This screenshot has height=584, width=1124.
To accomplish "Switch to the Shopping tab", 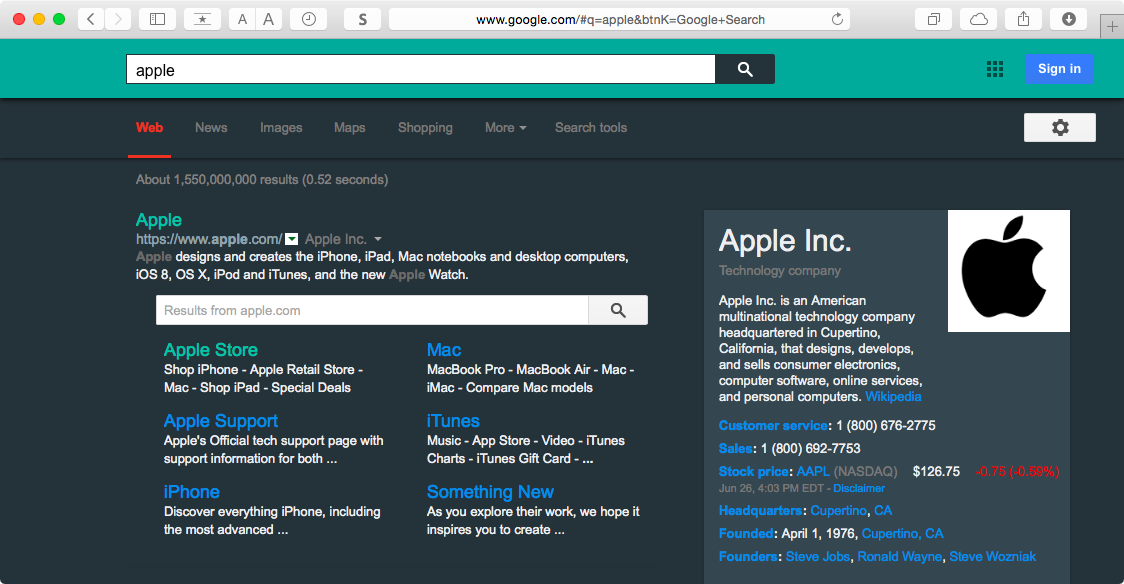I will point(425,128).
